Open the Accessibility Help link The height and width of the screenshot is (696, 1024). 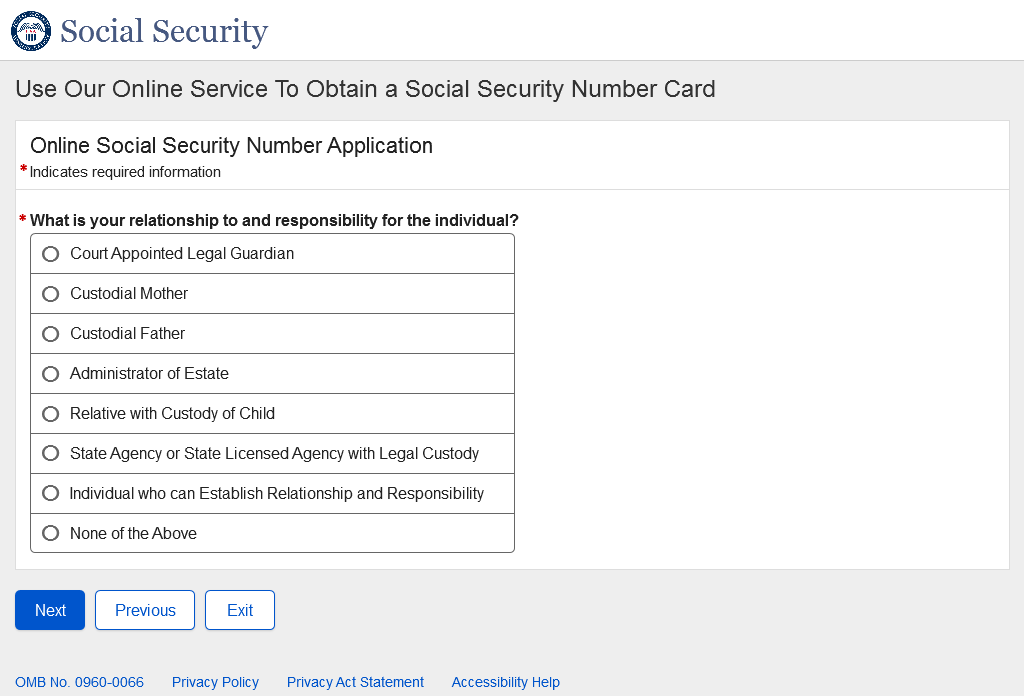point(505,682)
